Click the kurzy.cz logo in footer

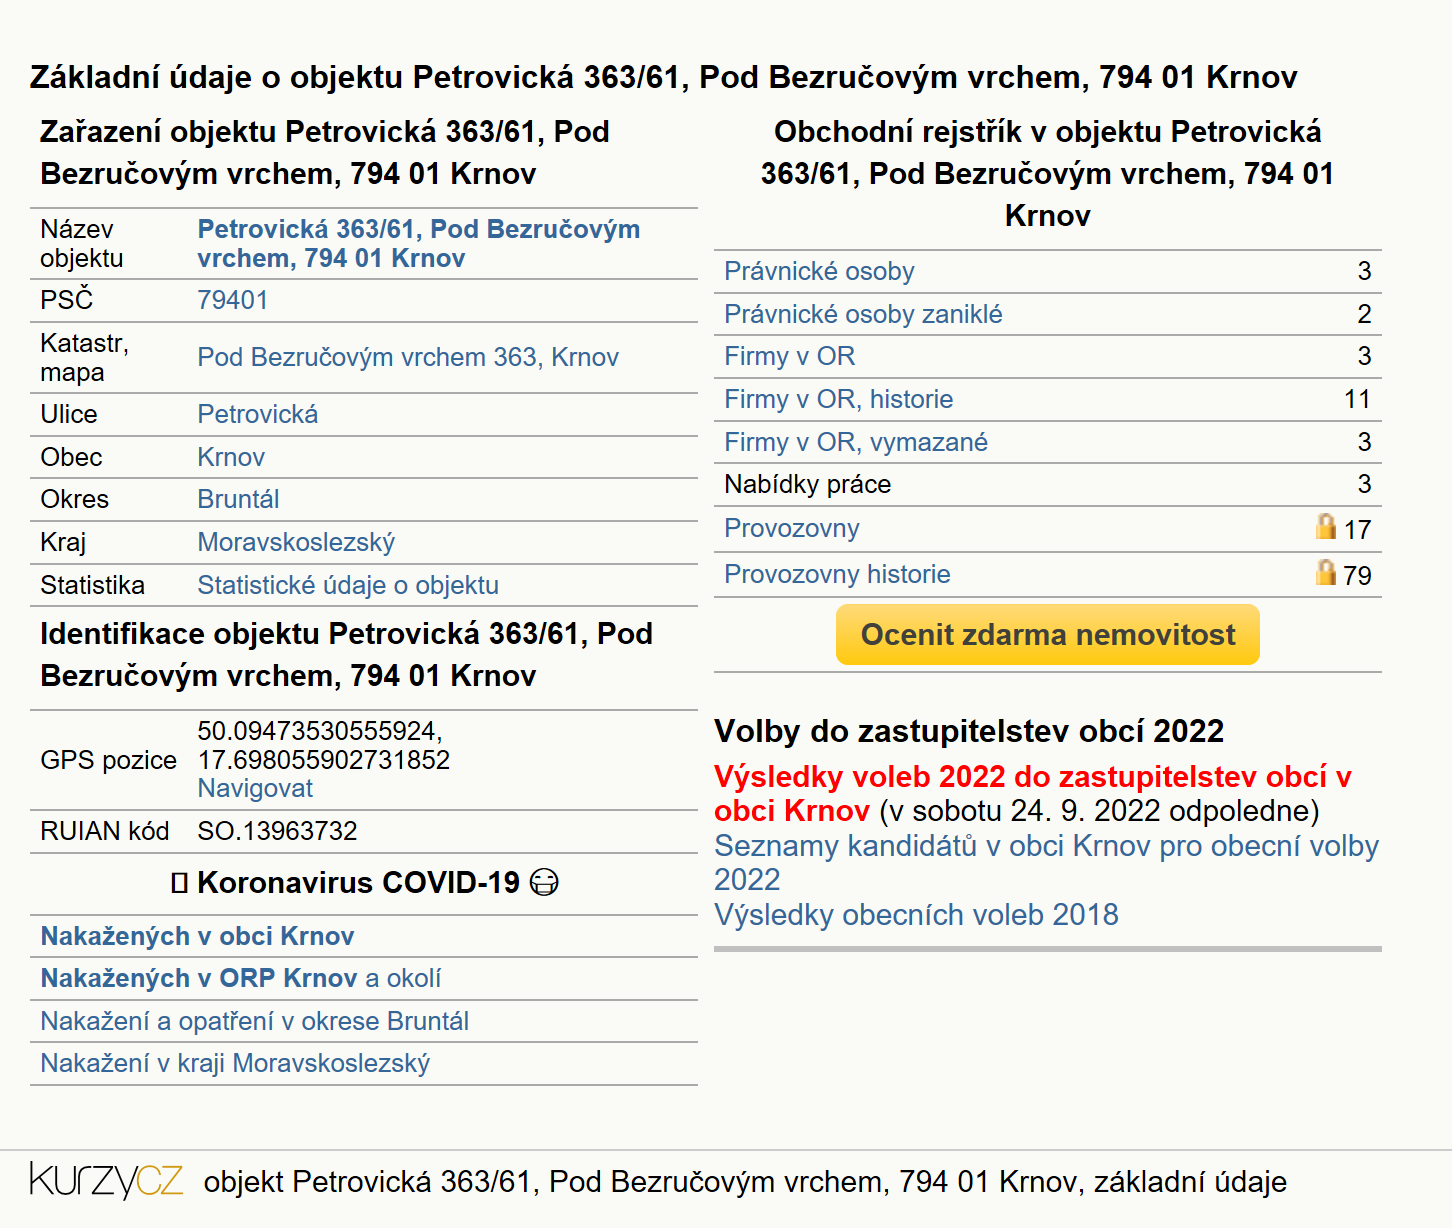(x=106, y=1180)
